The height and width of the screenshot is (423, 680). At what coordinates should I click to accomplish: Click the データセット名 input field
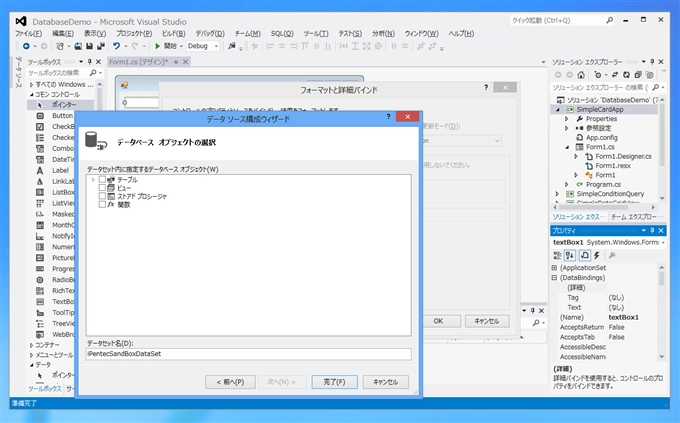pos(248,354)
